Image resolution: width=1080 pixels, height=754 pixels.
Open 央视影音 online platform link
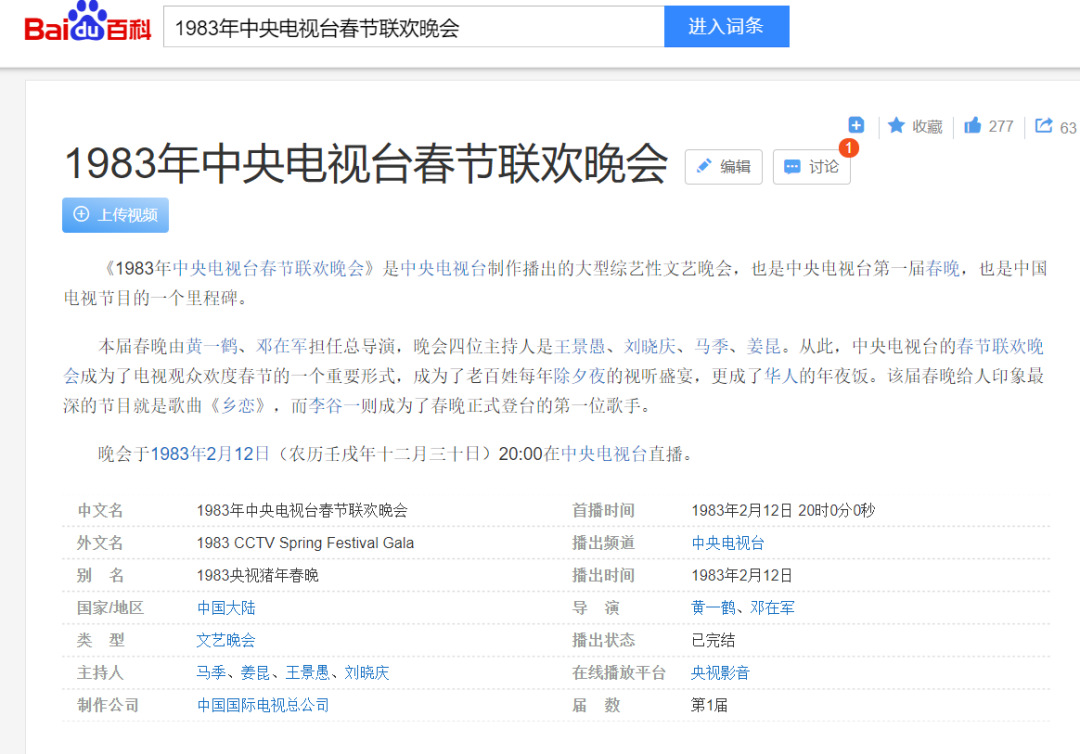(x=720, y=673)
